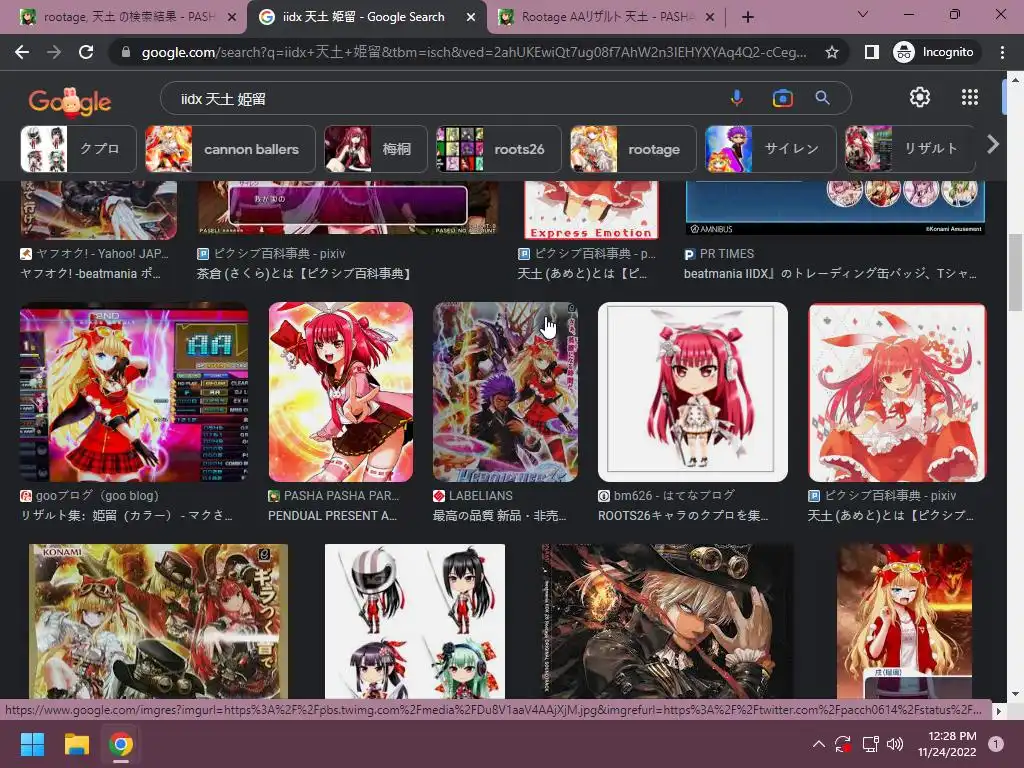The width and height of the screenshot is (1024, 768).
Task: Open the PASHA PASHA red-haired girl image
Action: click(341, 392)
